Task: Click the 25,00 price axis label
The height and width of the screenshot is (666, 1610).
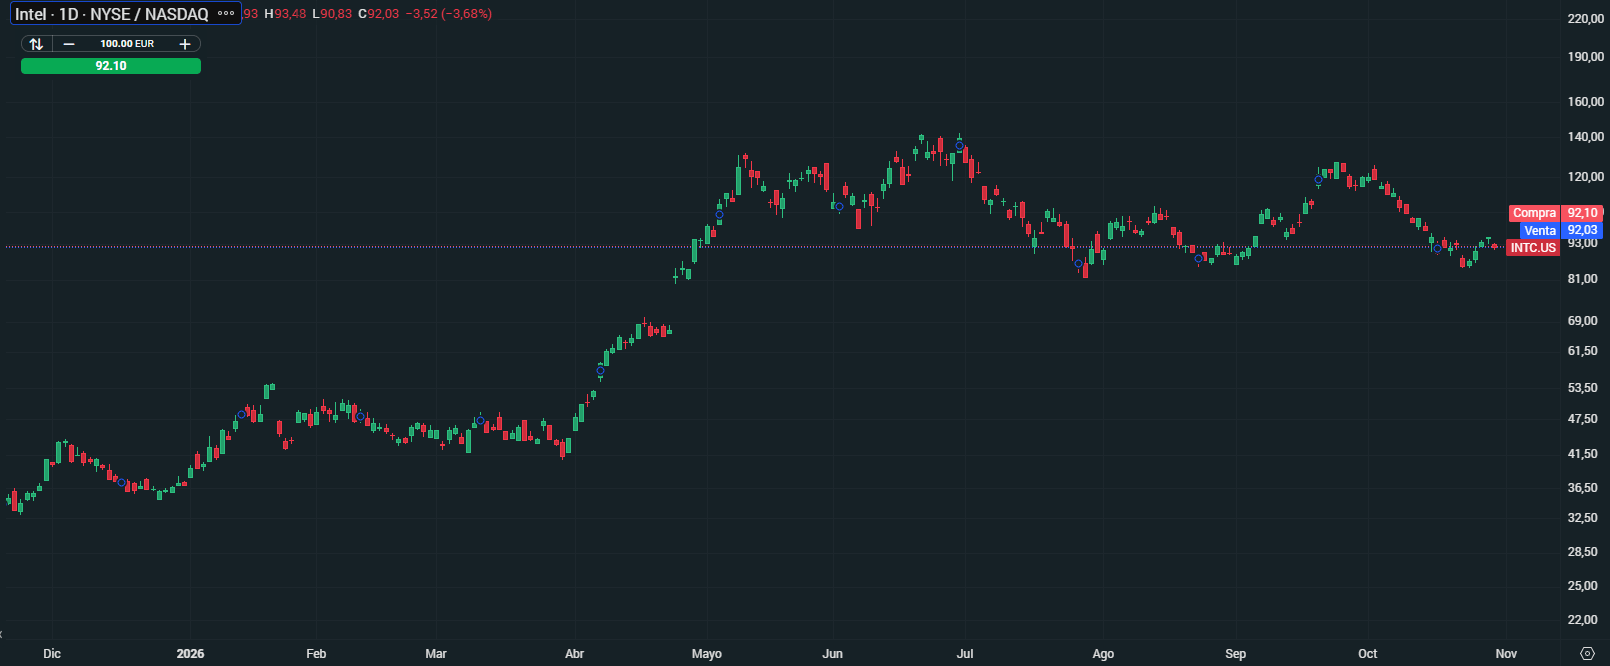Action: click(x=1583, y=586)
